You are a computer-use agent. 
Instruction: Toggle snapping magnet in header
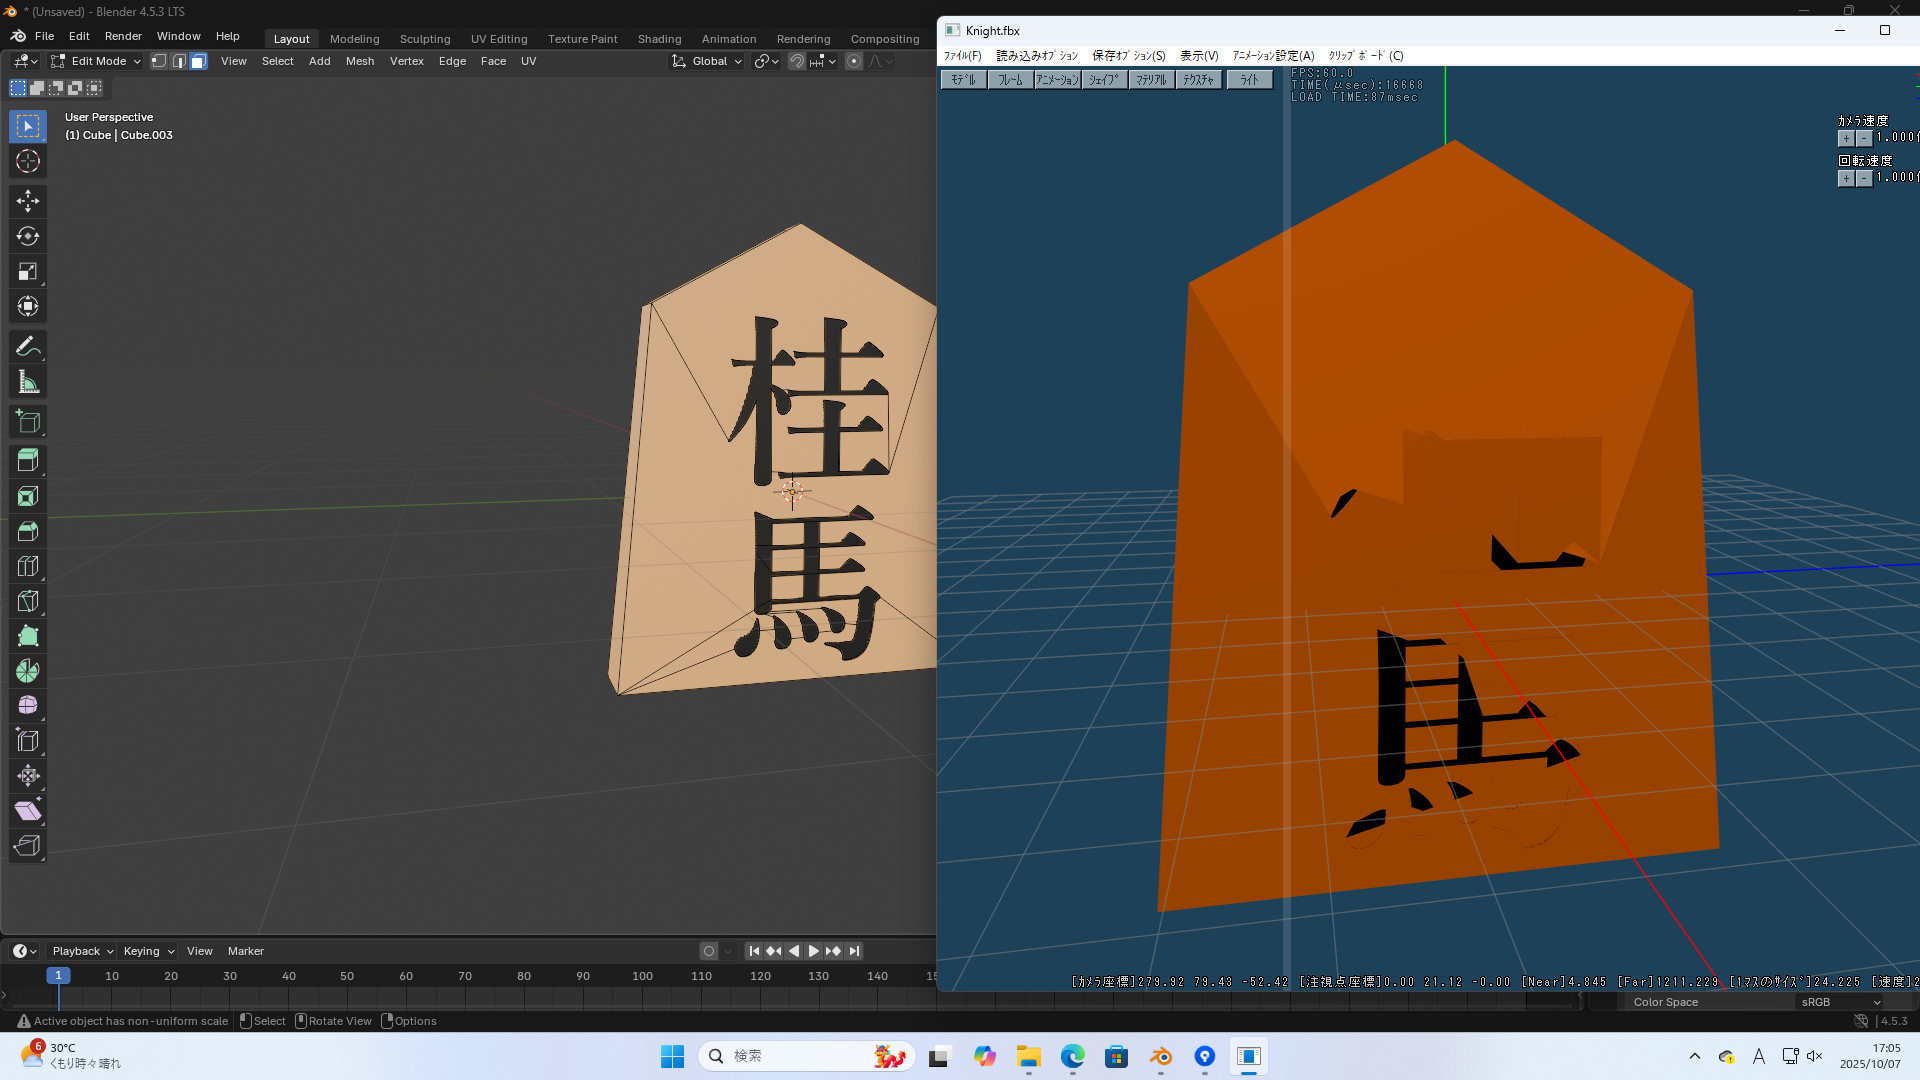[796, 61]
